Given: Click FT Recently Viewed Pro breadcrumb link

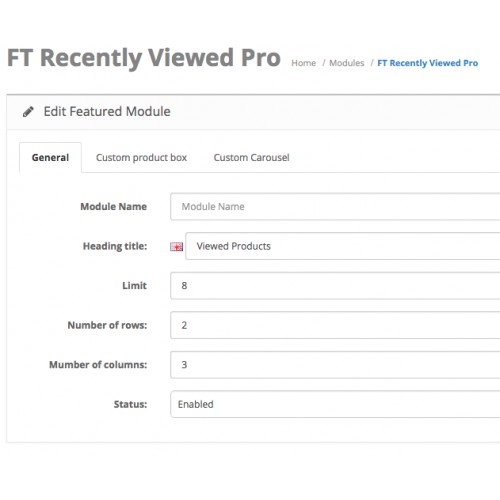Looking at the screenshot, I should [x=428, y=63].
